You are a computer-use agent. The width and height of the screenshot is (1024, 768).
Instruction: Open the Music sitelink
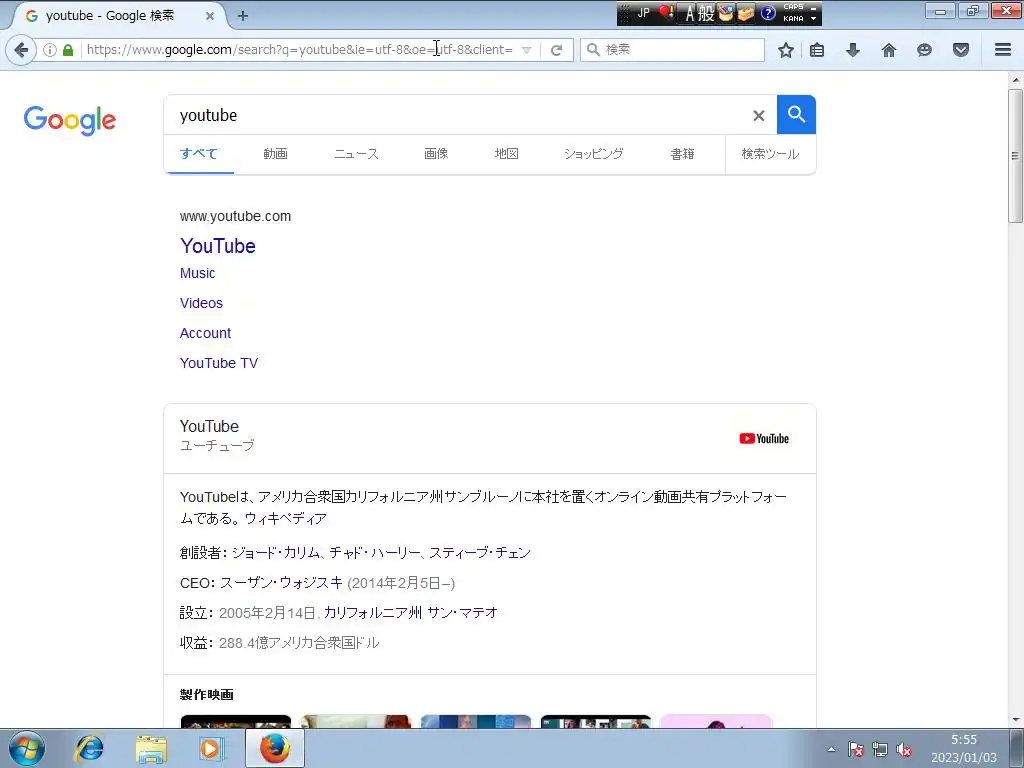click(197, 274)
